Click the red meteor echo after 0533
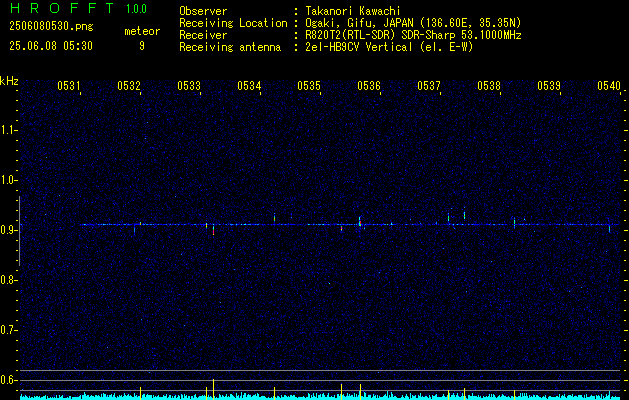The width and height of the screenshot is (629, 400). [213, 230]
